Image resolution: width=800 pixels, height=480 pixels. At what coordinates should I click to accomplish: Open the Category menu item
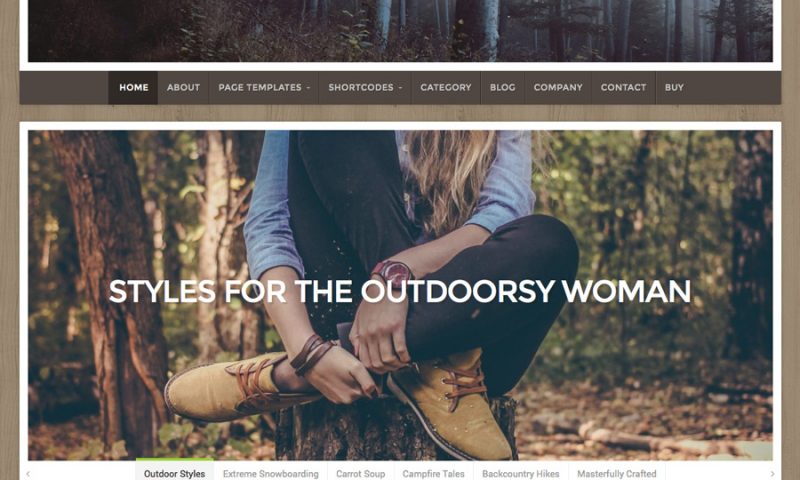coord(446,88)
